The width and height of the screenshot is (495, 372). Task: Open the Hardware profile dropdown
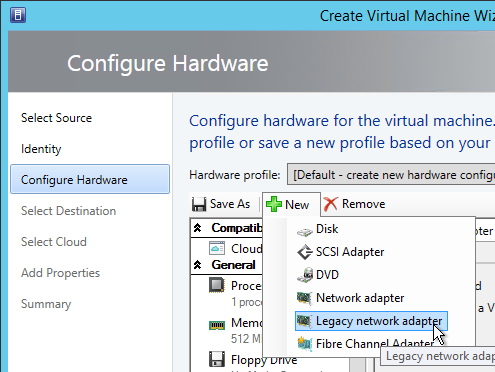391,174
